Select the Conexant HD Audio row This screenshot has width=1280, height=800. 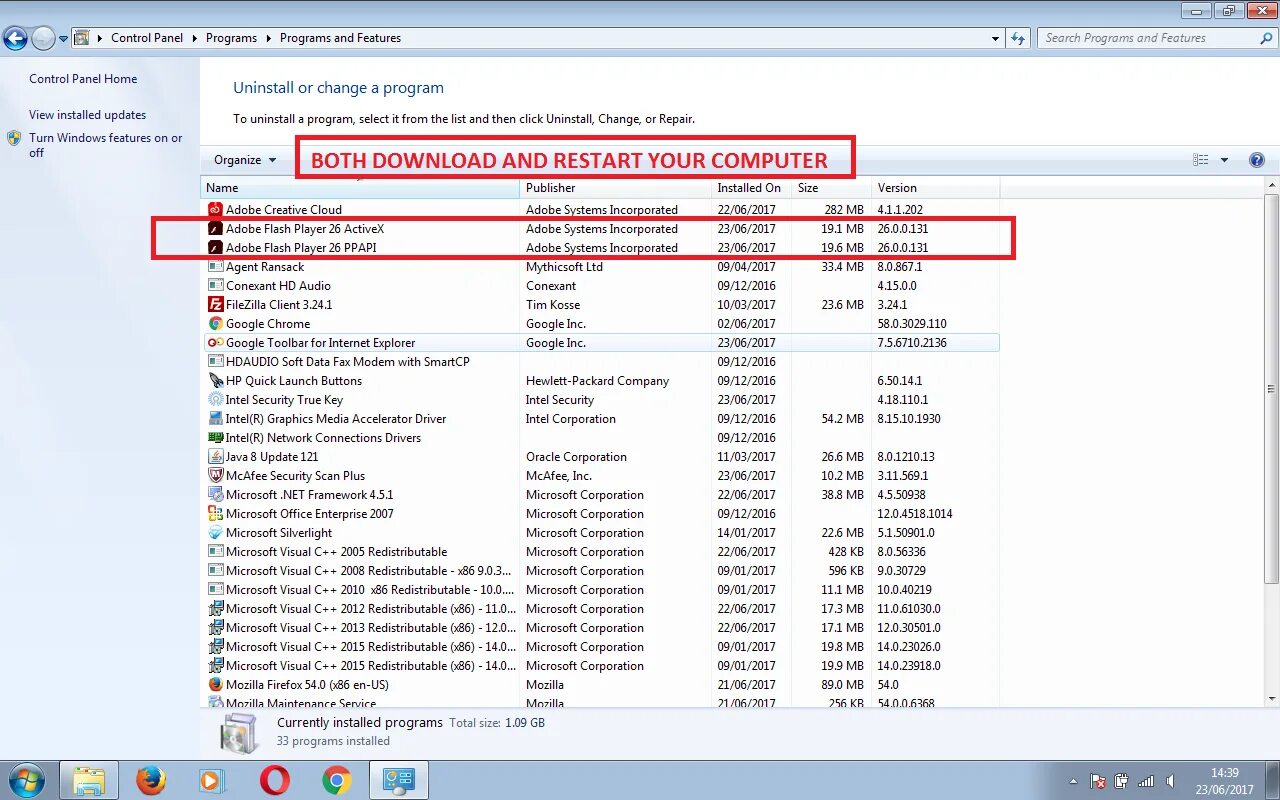point(600,286)
